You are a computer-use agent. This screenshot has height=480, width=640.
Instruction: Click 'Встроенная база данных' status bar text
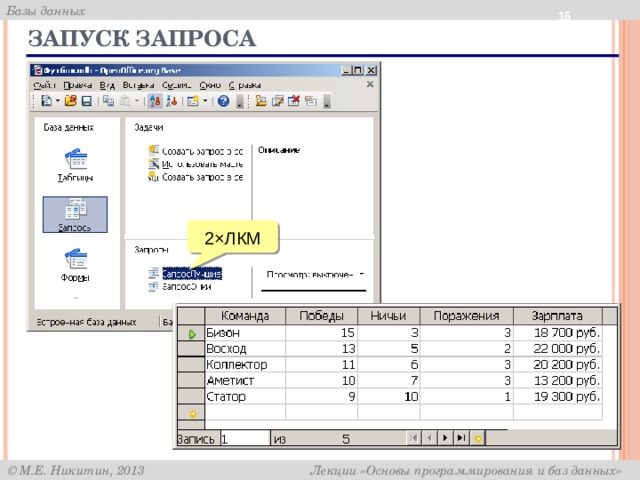point(87,322)
